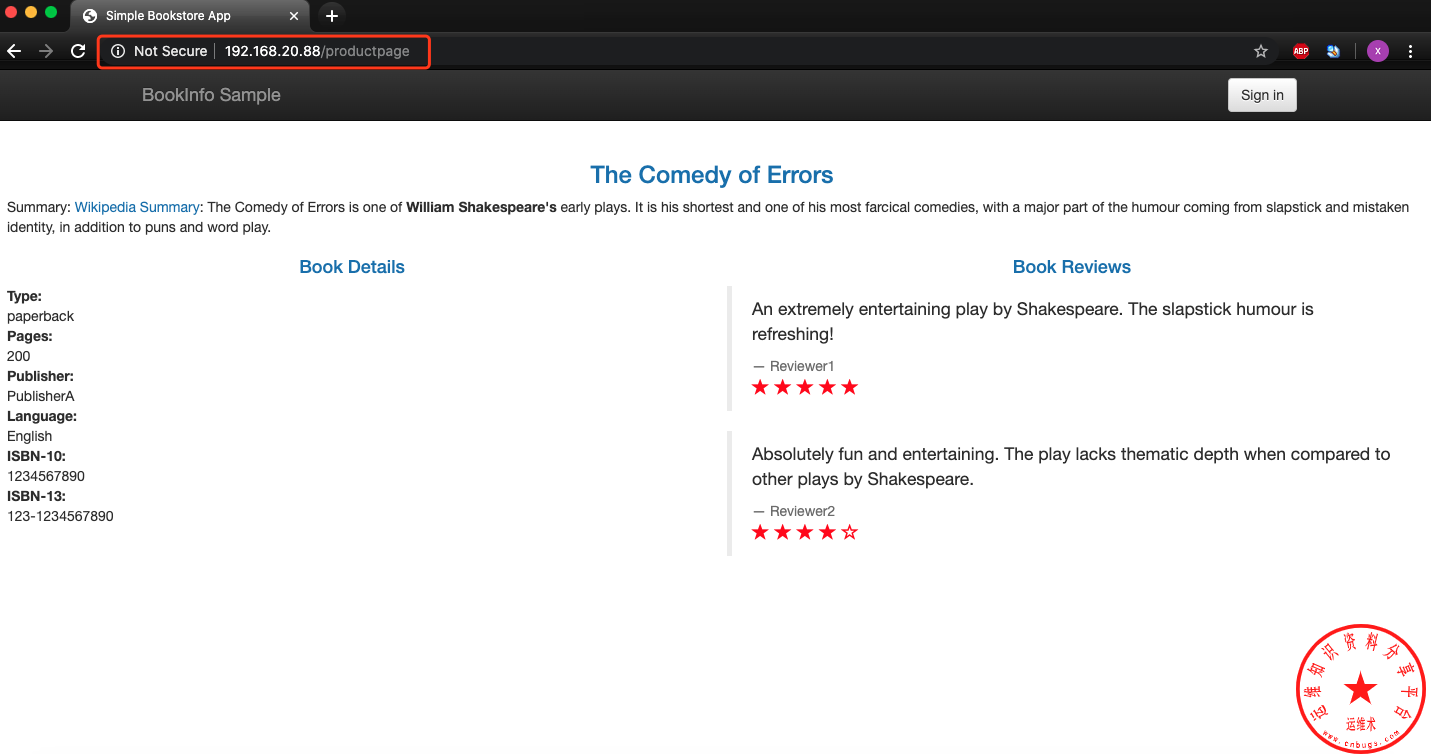1431x754 pixels.
Task: Focus the address bar URL 192.168.20.88/productpage
Action: point(317,51)
